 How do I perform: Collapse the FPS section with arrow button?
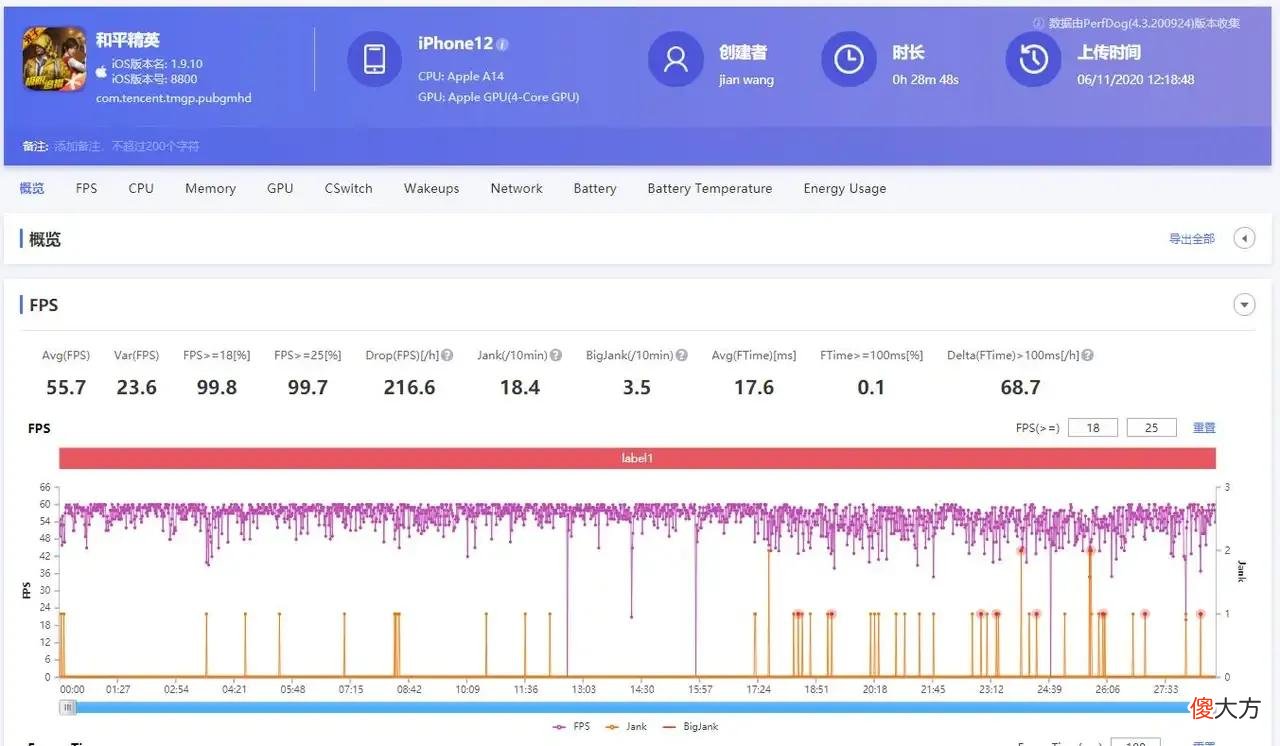point(1244,305)
